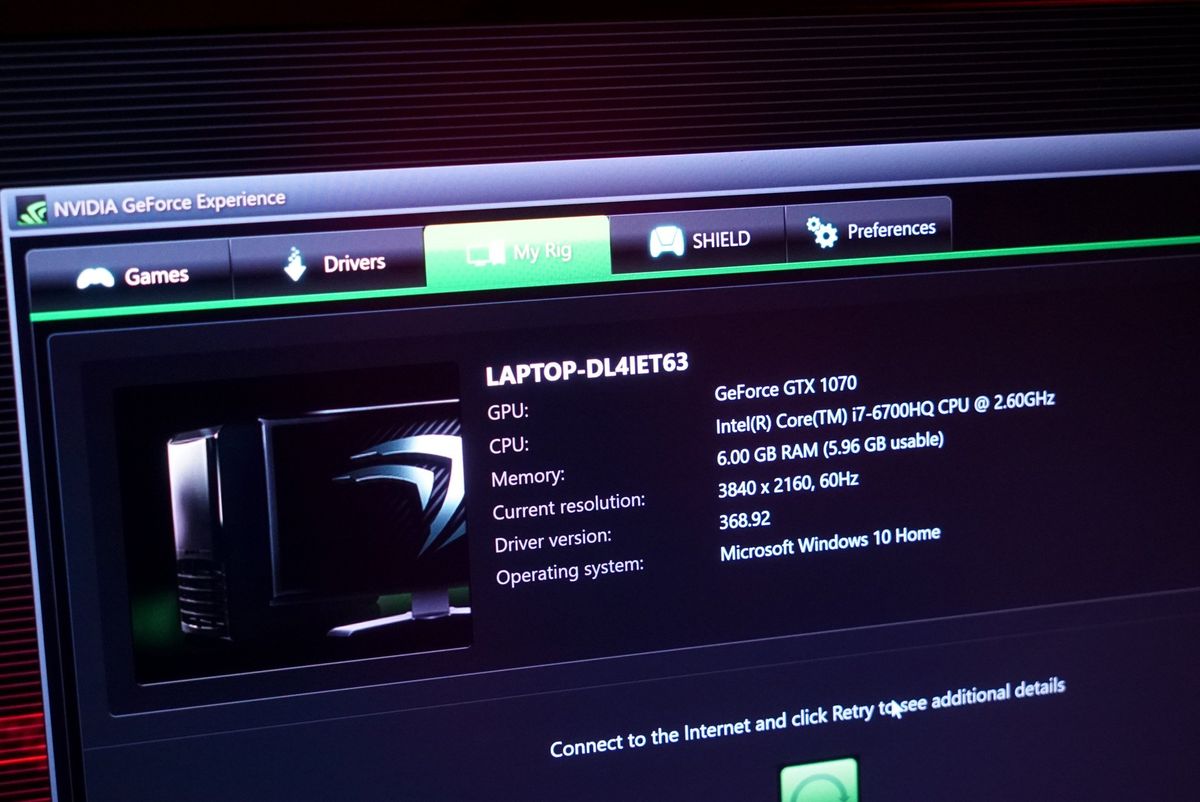Click the NVIDIA logo in title bar
This screenshot has width=1200, height=802.
[x=33, y=211]
